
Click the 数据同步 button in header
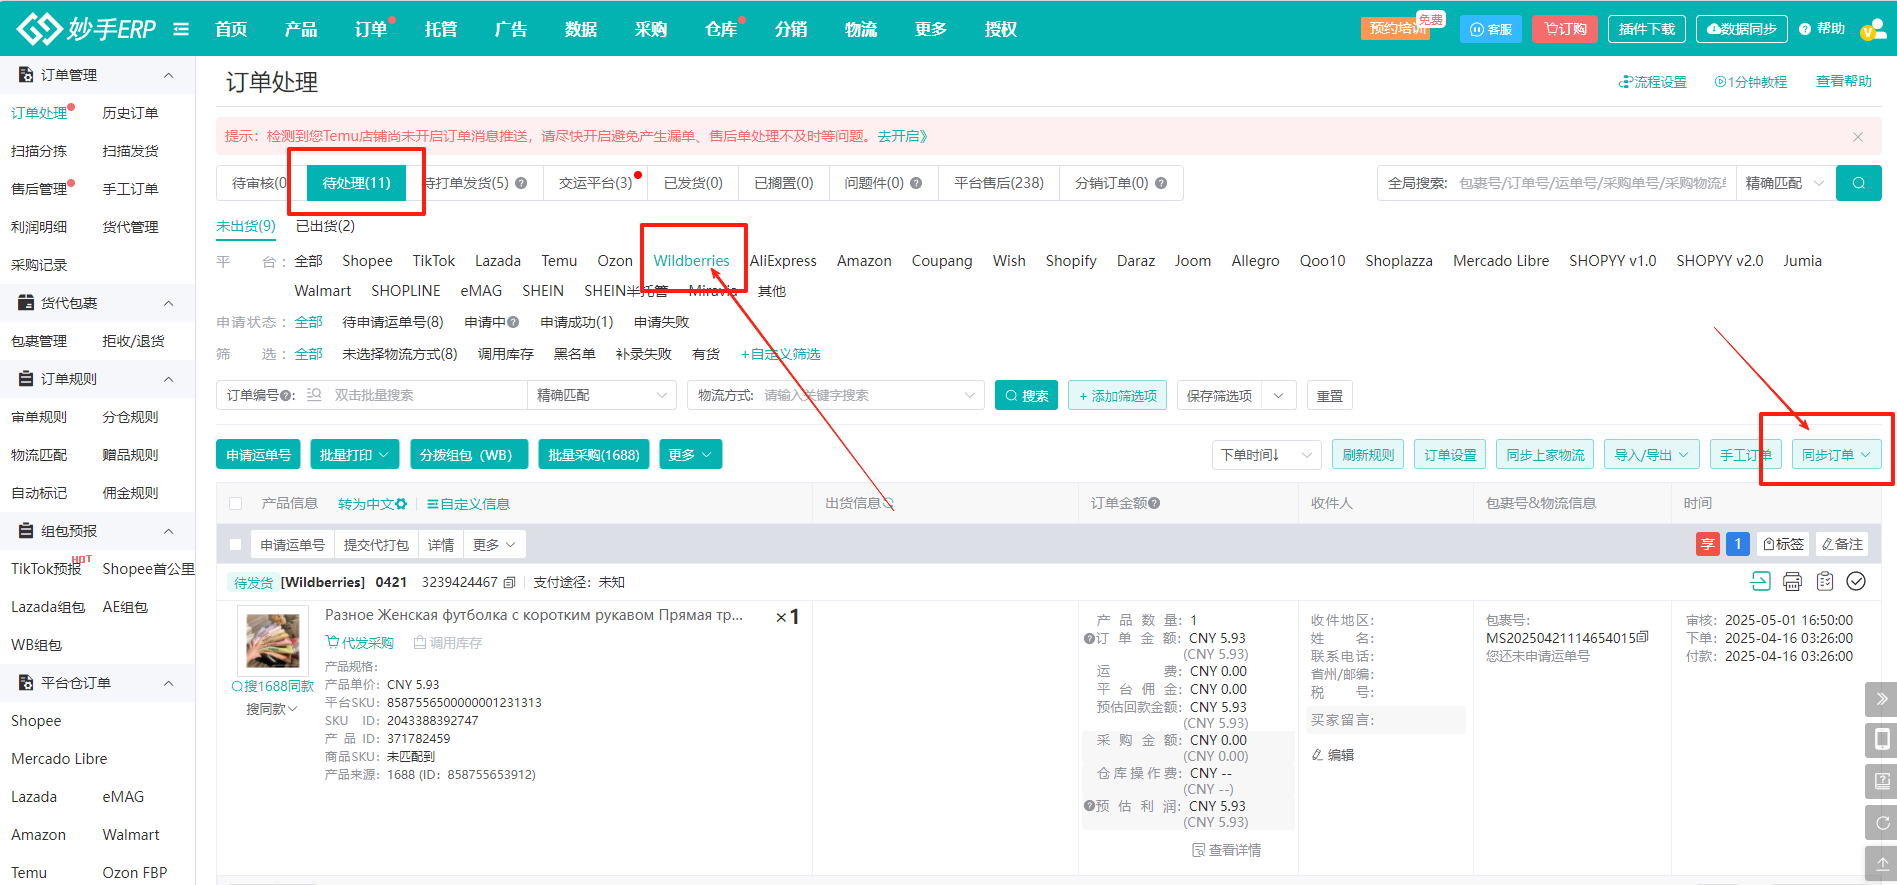[1741, 29]
